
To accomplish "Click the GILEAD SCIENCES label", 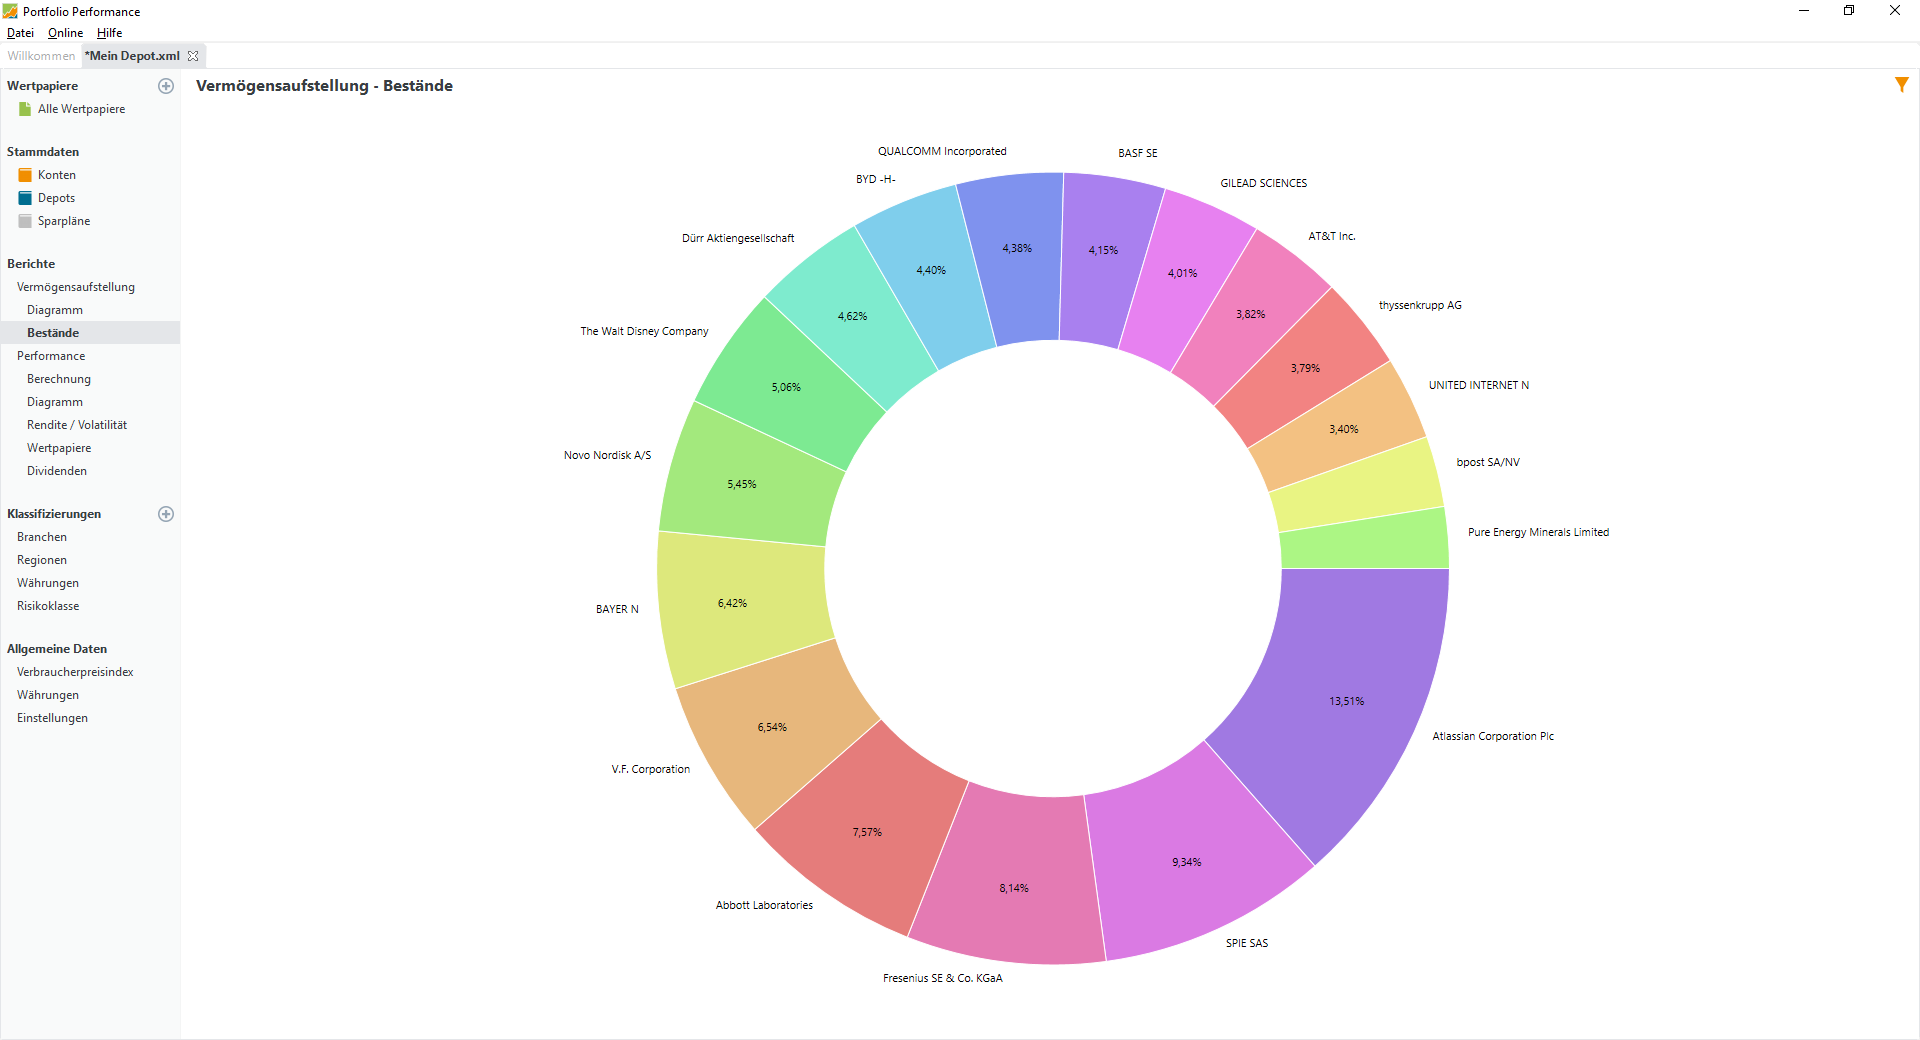I will (1263, 183).
